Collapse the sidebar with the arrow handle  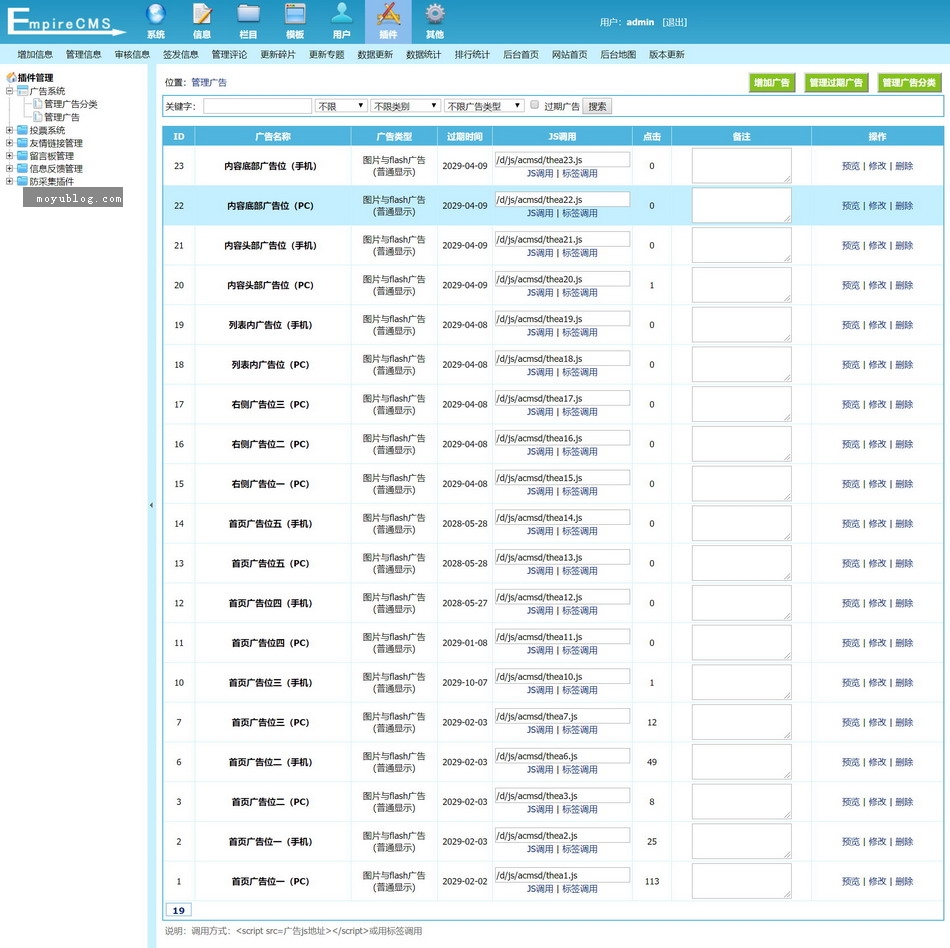tap(151, 505)
